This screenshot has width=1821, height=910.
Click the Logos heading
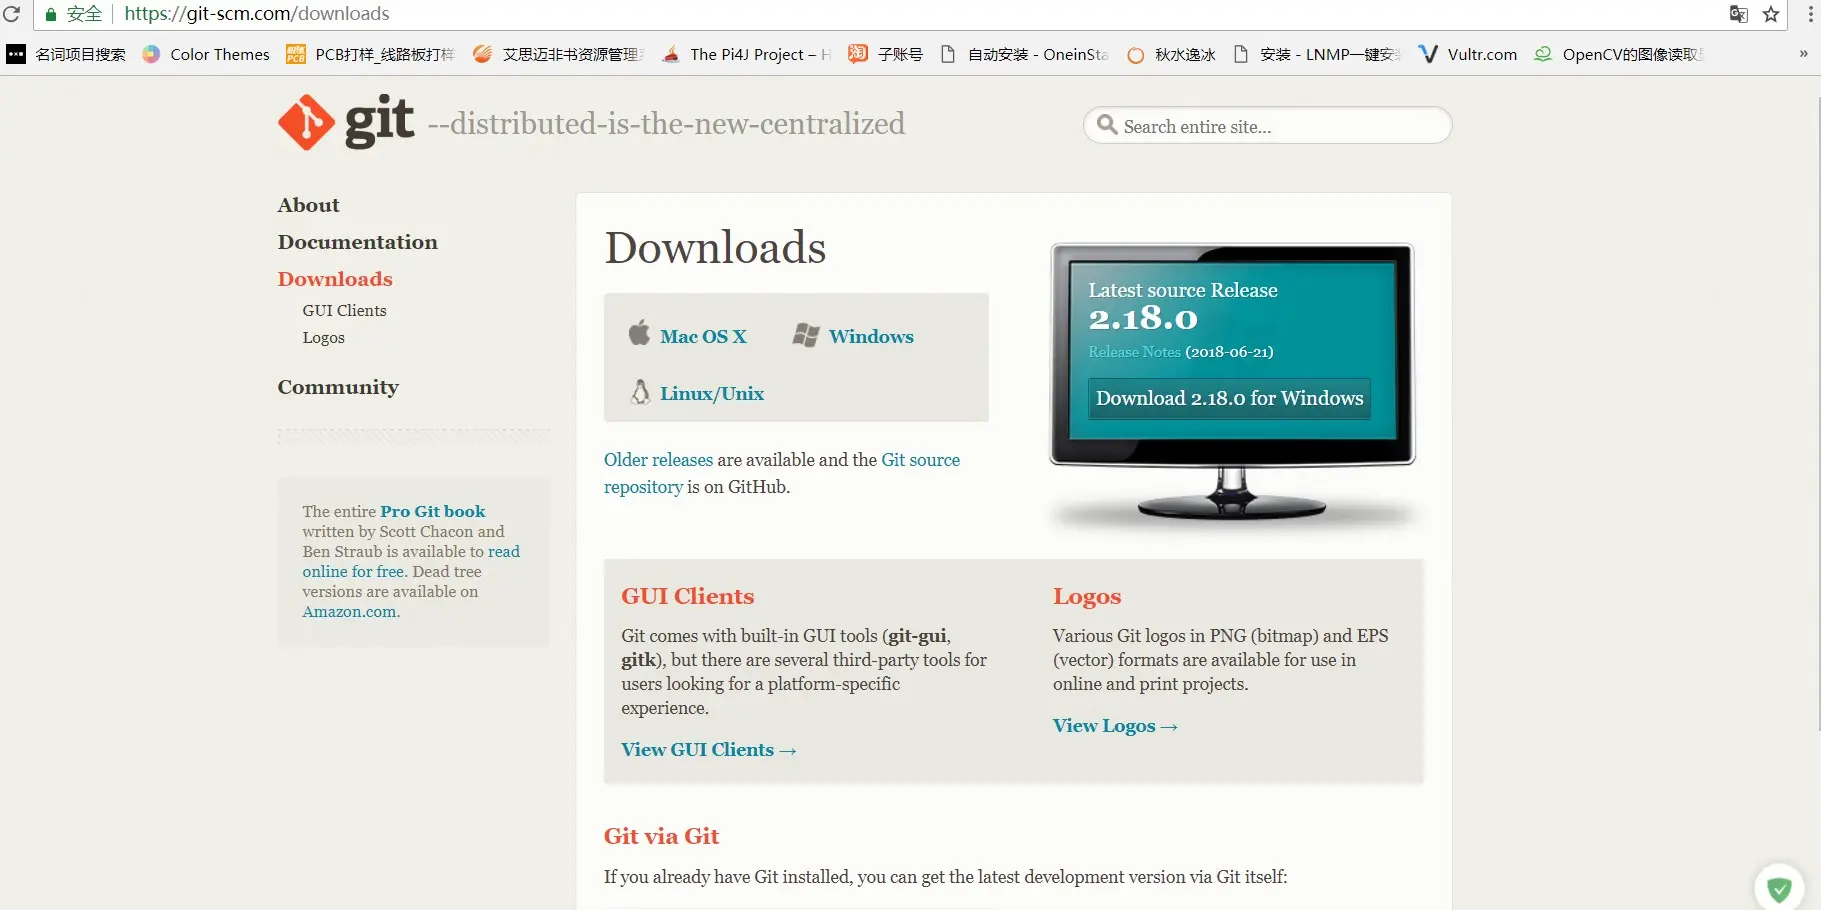point(1087,597)
